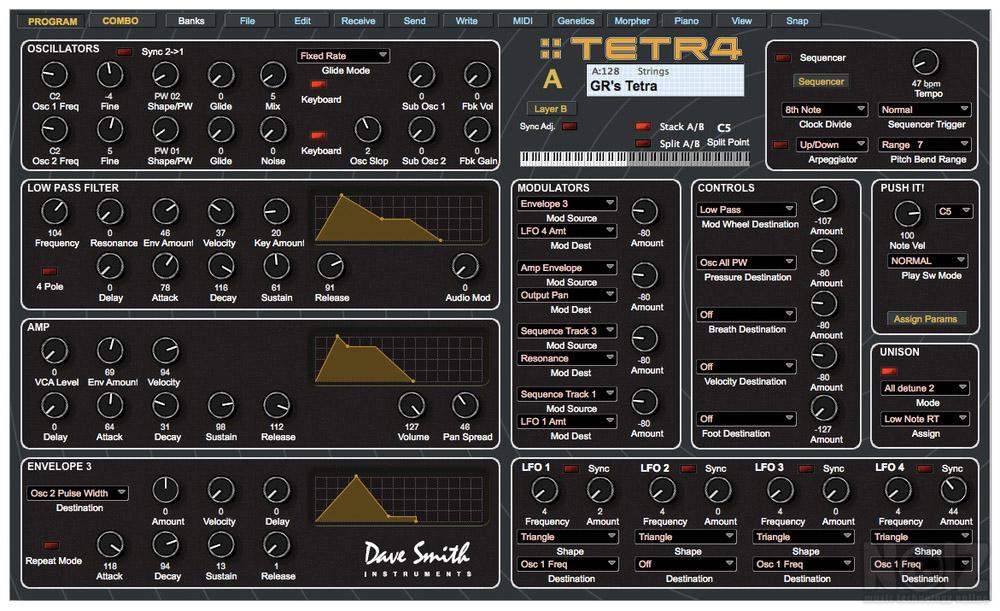Open the Banks menu
The width and height of the screenshot is (1000, 611).
190,20
